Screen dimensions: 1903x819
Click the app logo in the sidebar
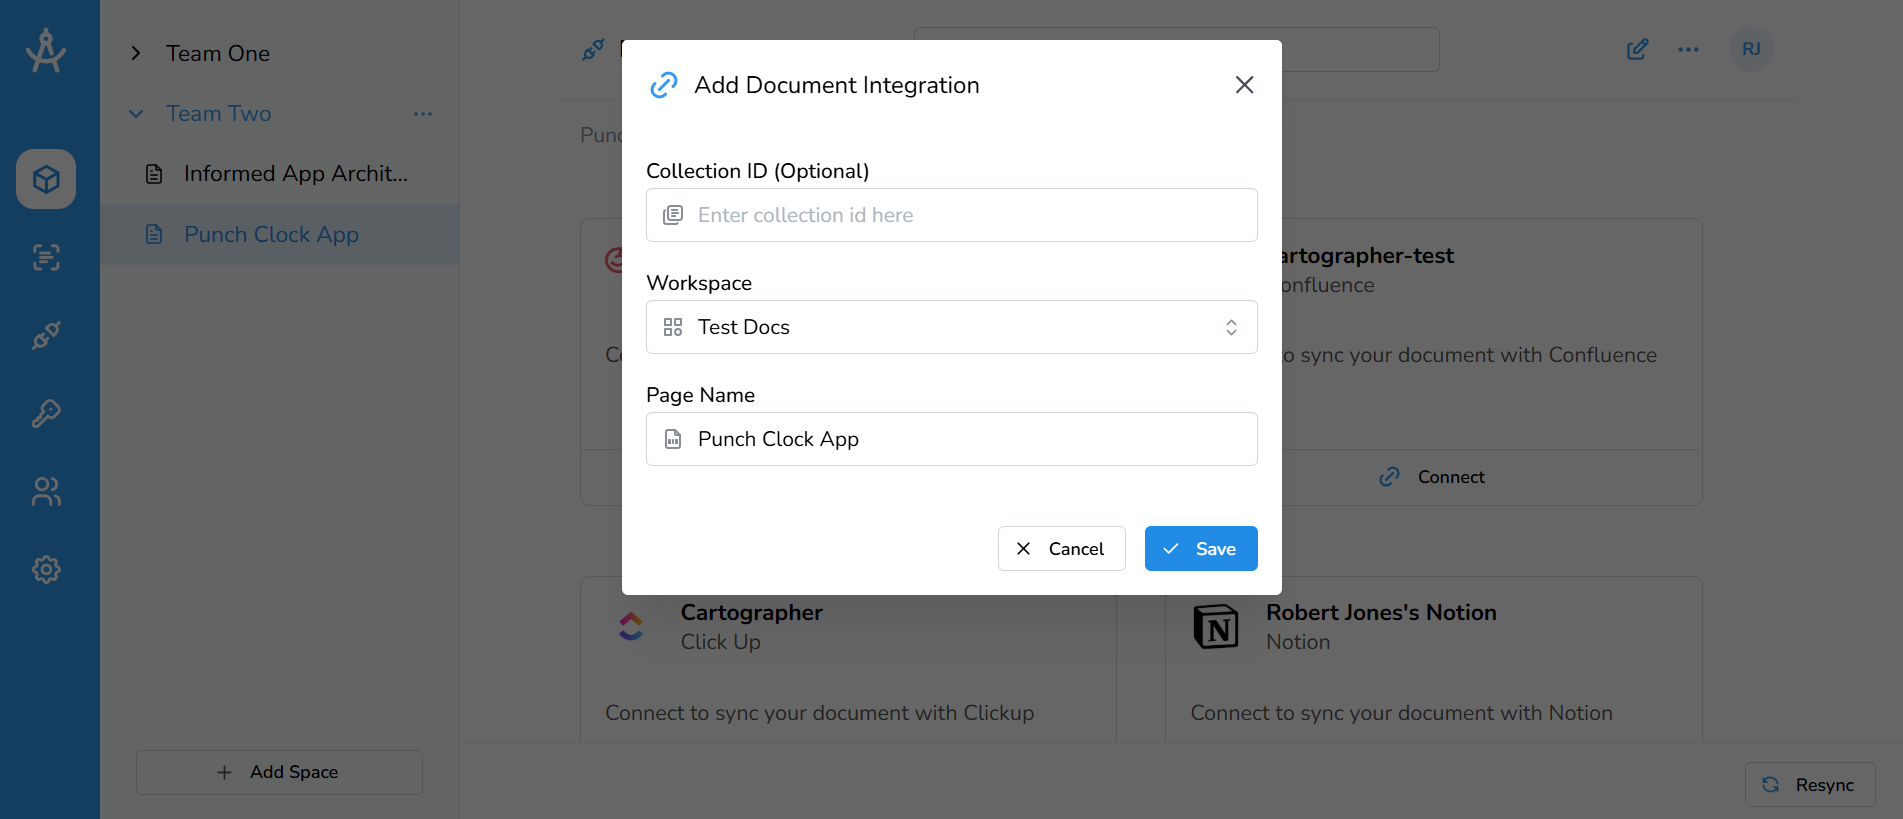[46, 50]
